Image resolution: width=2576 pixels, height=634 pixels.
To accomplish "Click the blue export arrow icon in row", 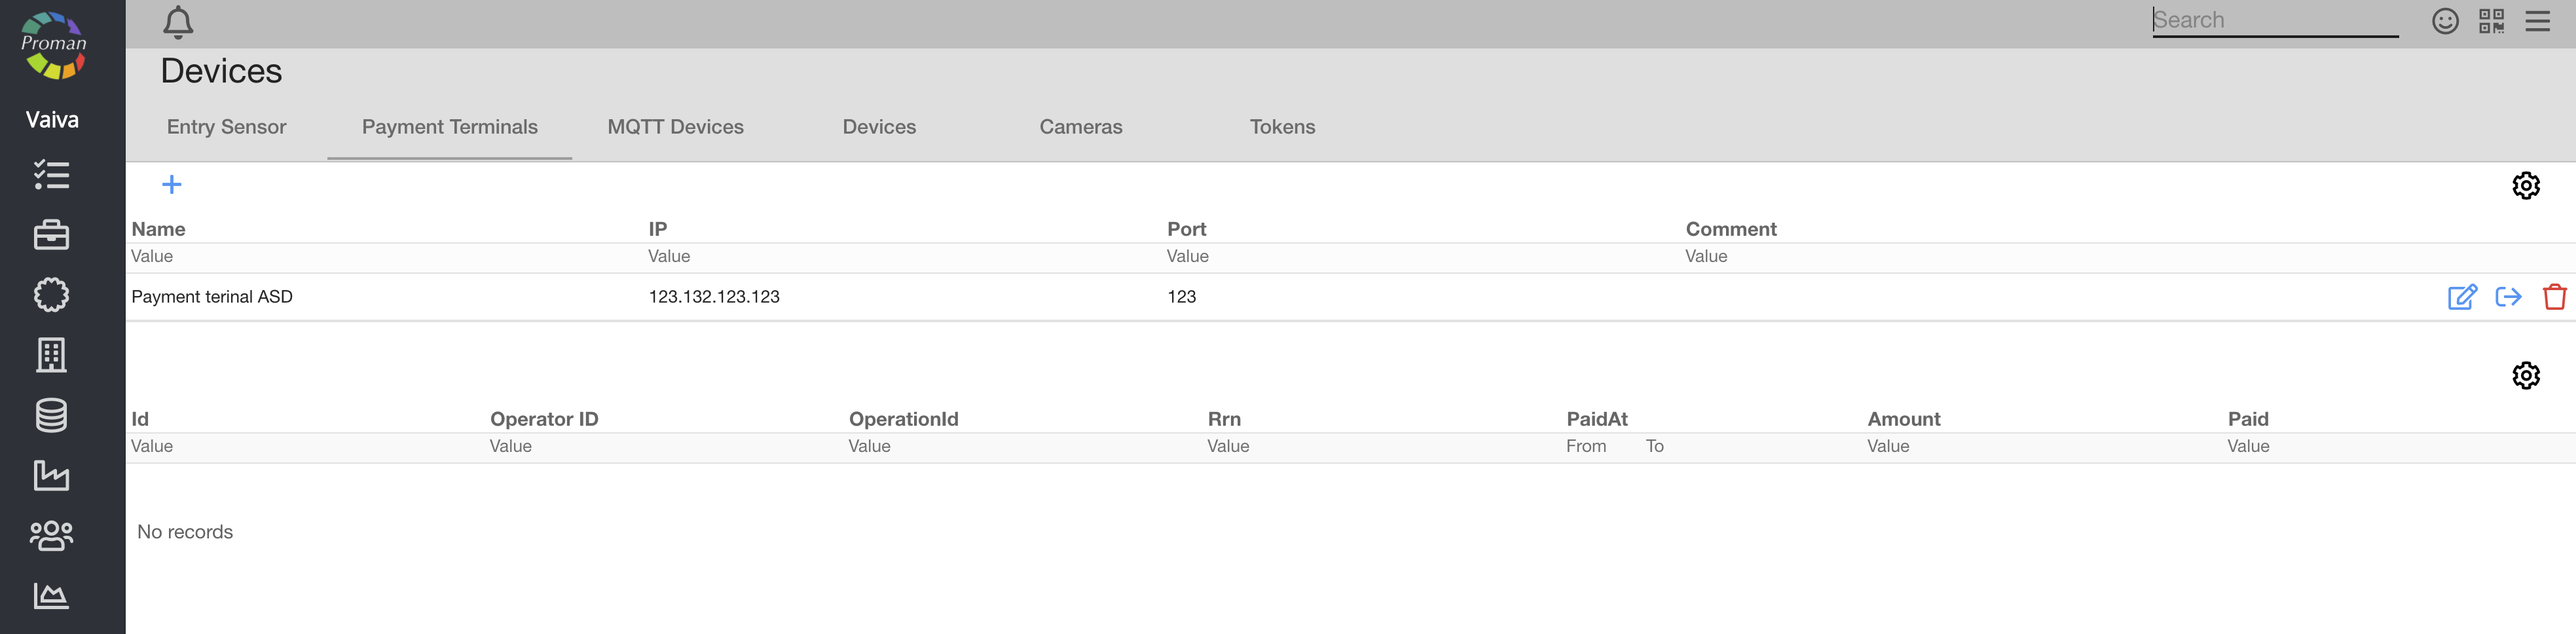I will pos(2508,297).
